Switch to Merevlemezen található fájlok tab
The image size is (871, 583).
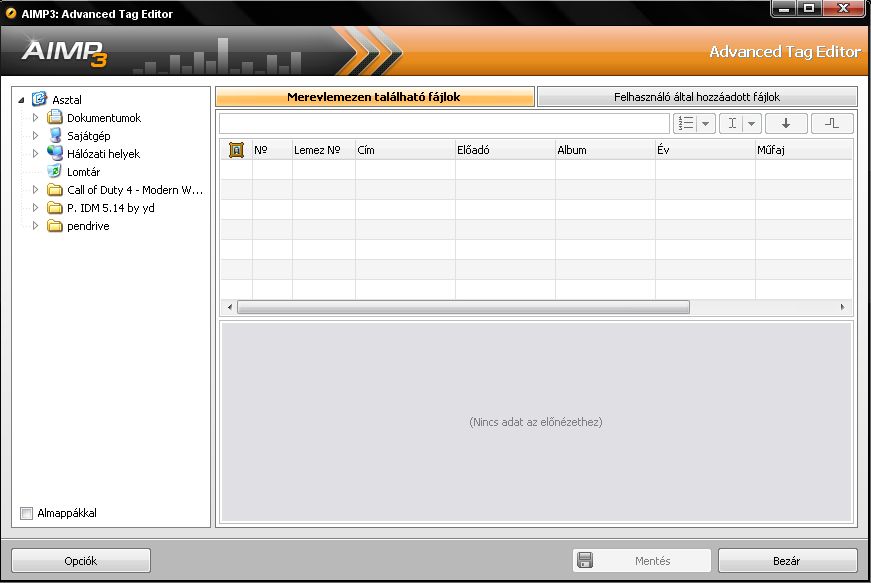(374, 97)
